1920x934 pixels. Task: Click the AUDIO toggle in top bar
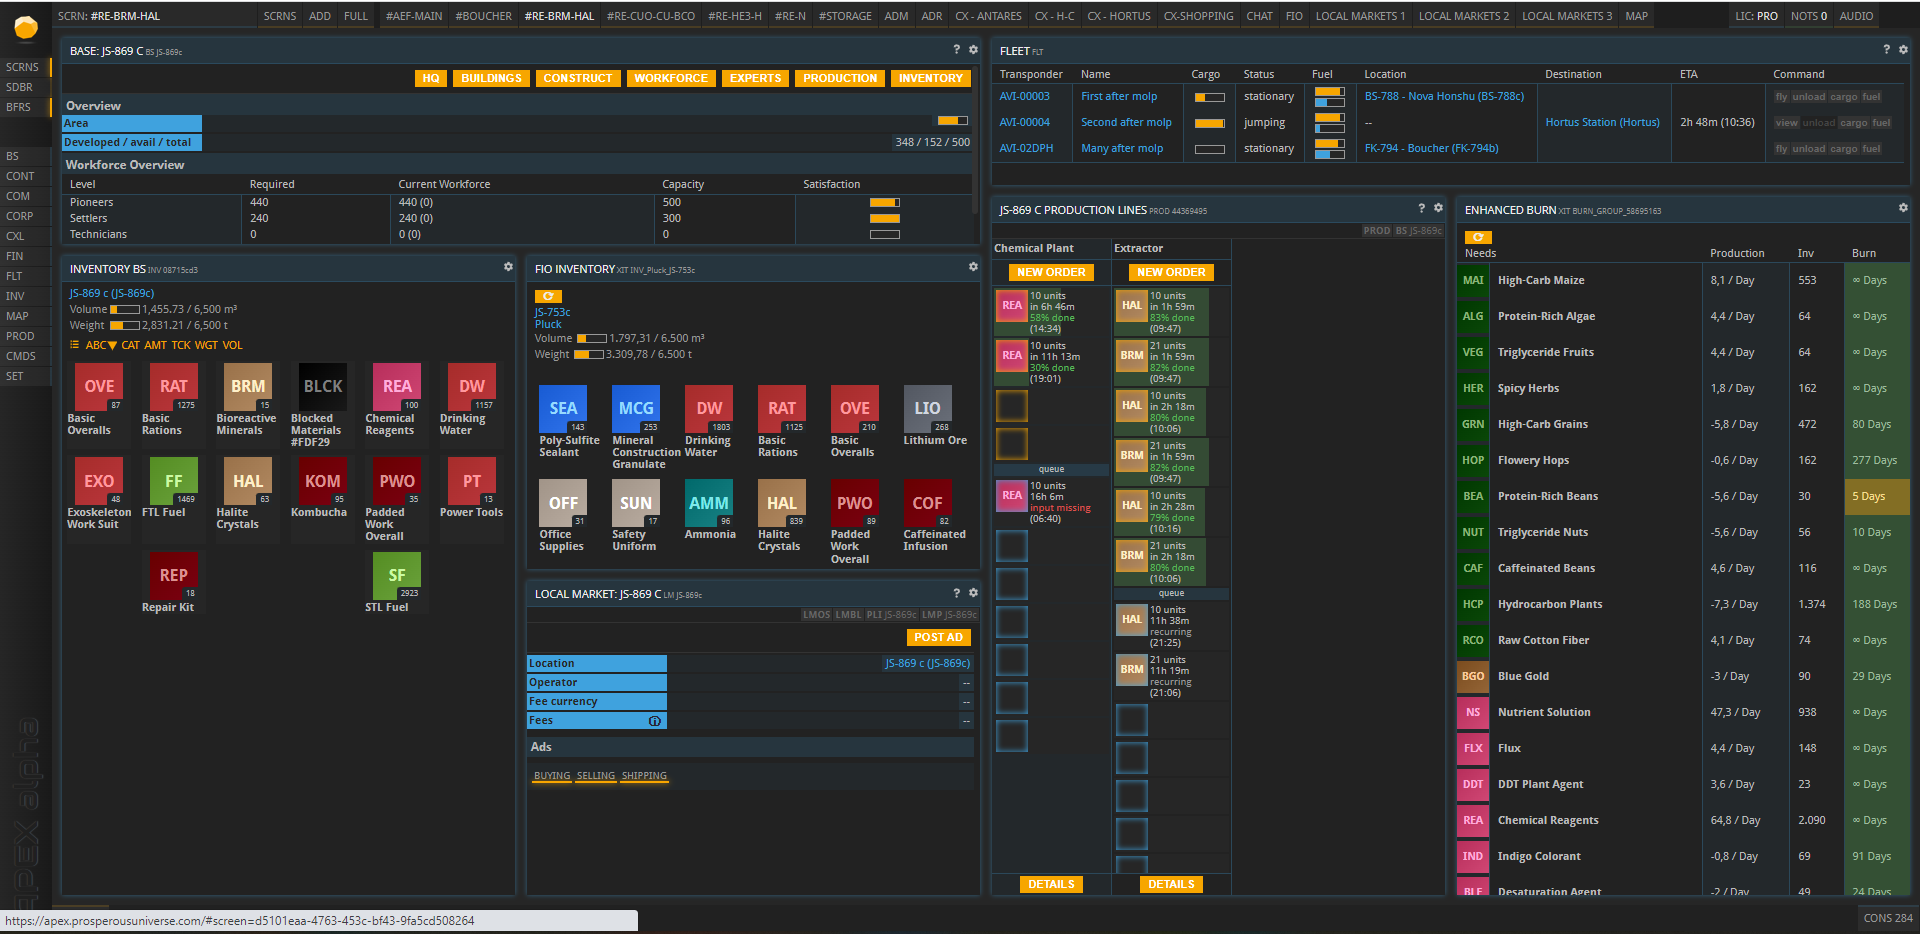[x=1857, y=16]
